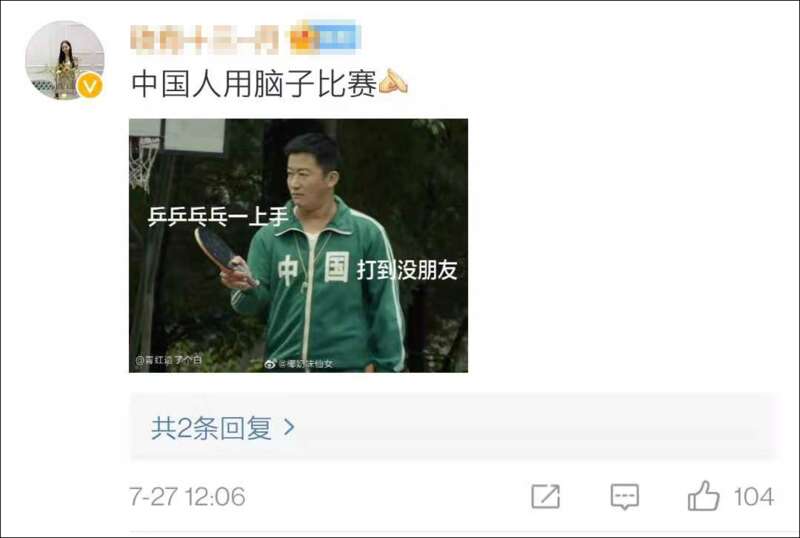
Task: Open the comment bubble icon
Action: 624,497
